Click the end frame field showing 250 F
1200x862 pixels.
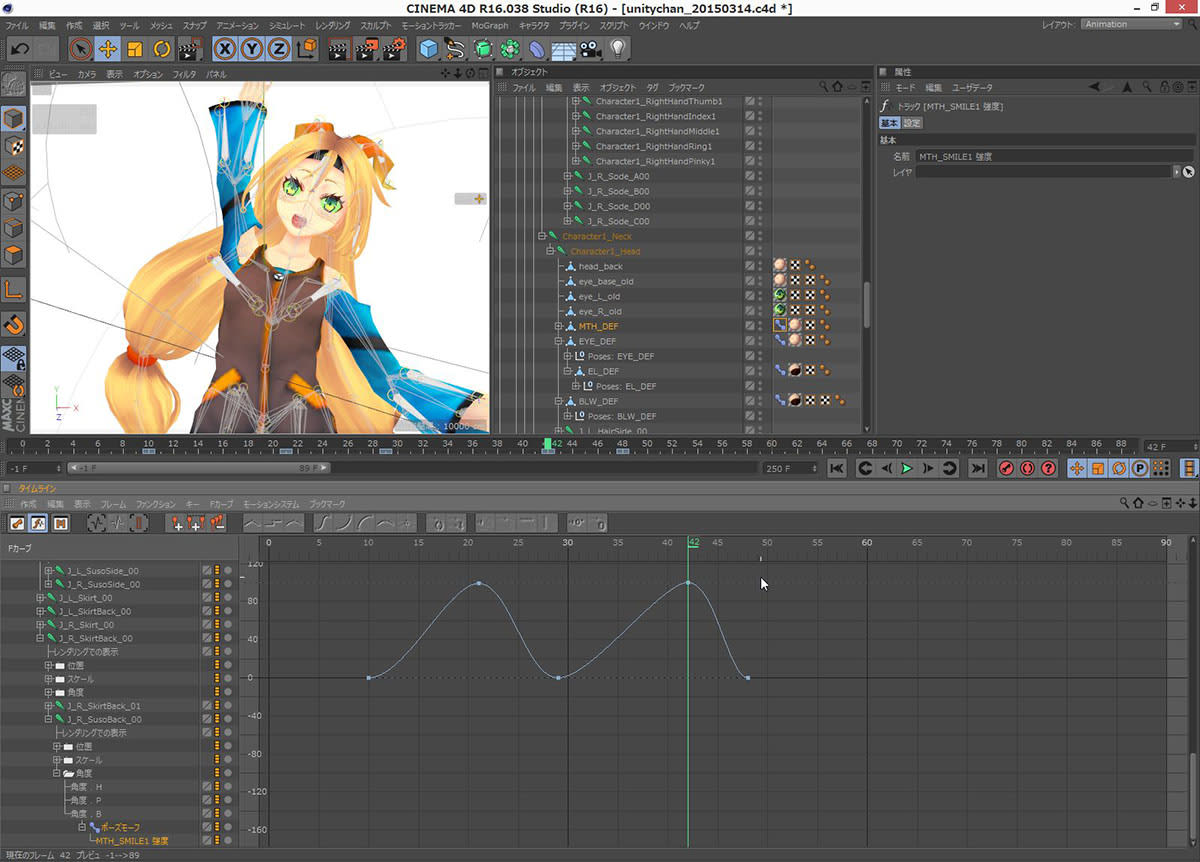(x=789, y=468)
